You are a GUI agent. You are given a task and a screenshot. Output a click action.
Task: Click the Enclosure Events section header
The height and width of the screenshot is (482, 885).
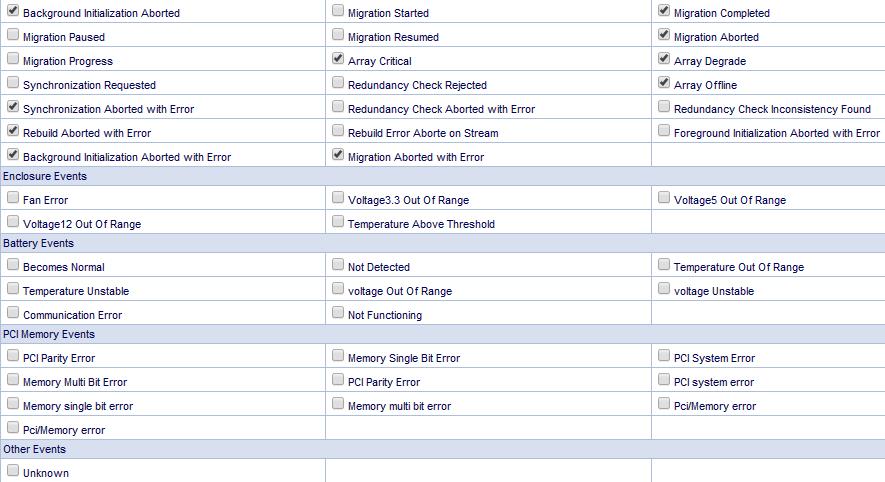click(x=45, y=176)
